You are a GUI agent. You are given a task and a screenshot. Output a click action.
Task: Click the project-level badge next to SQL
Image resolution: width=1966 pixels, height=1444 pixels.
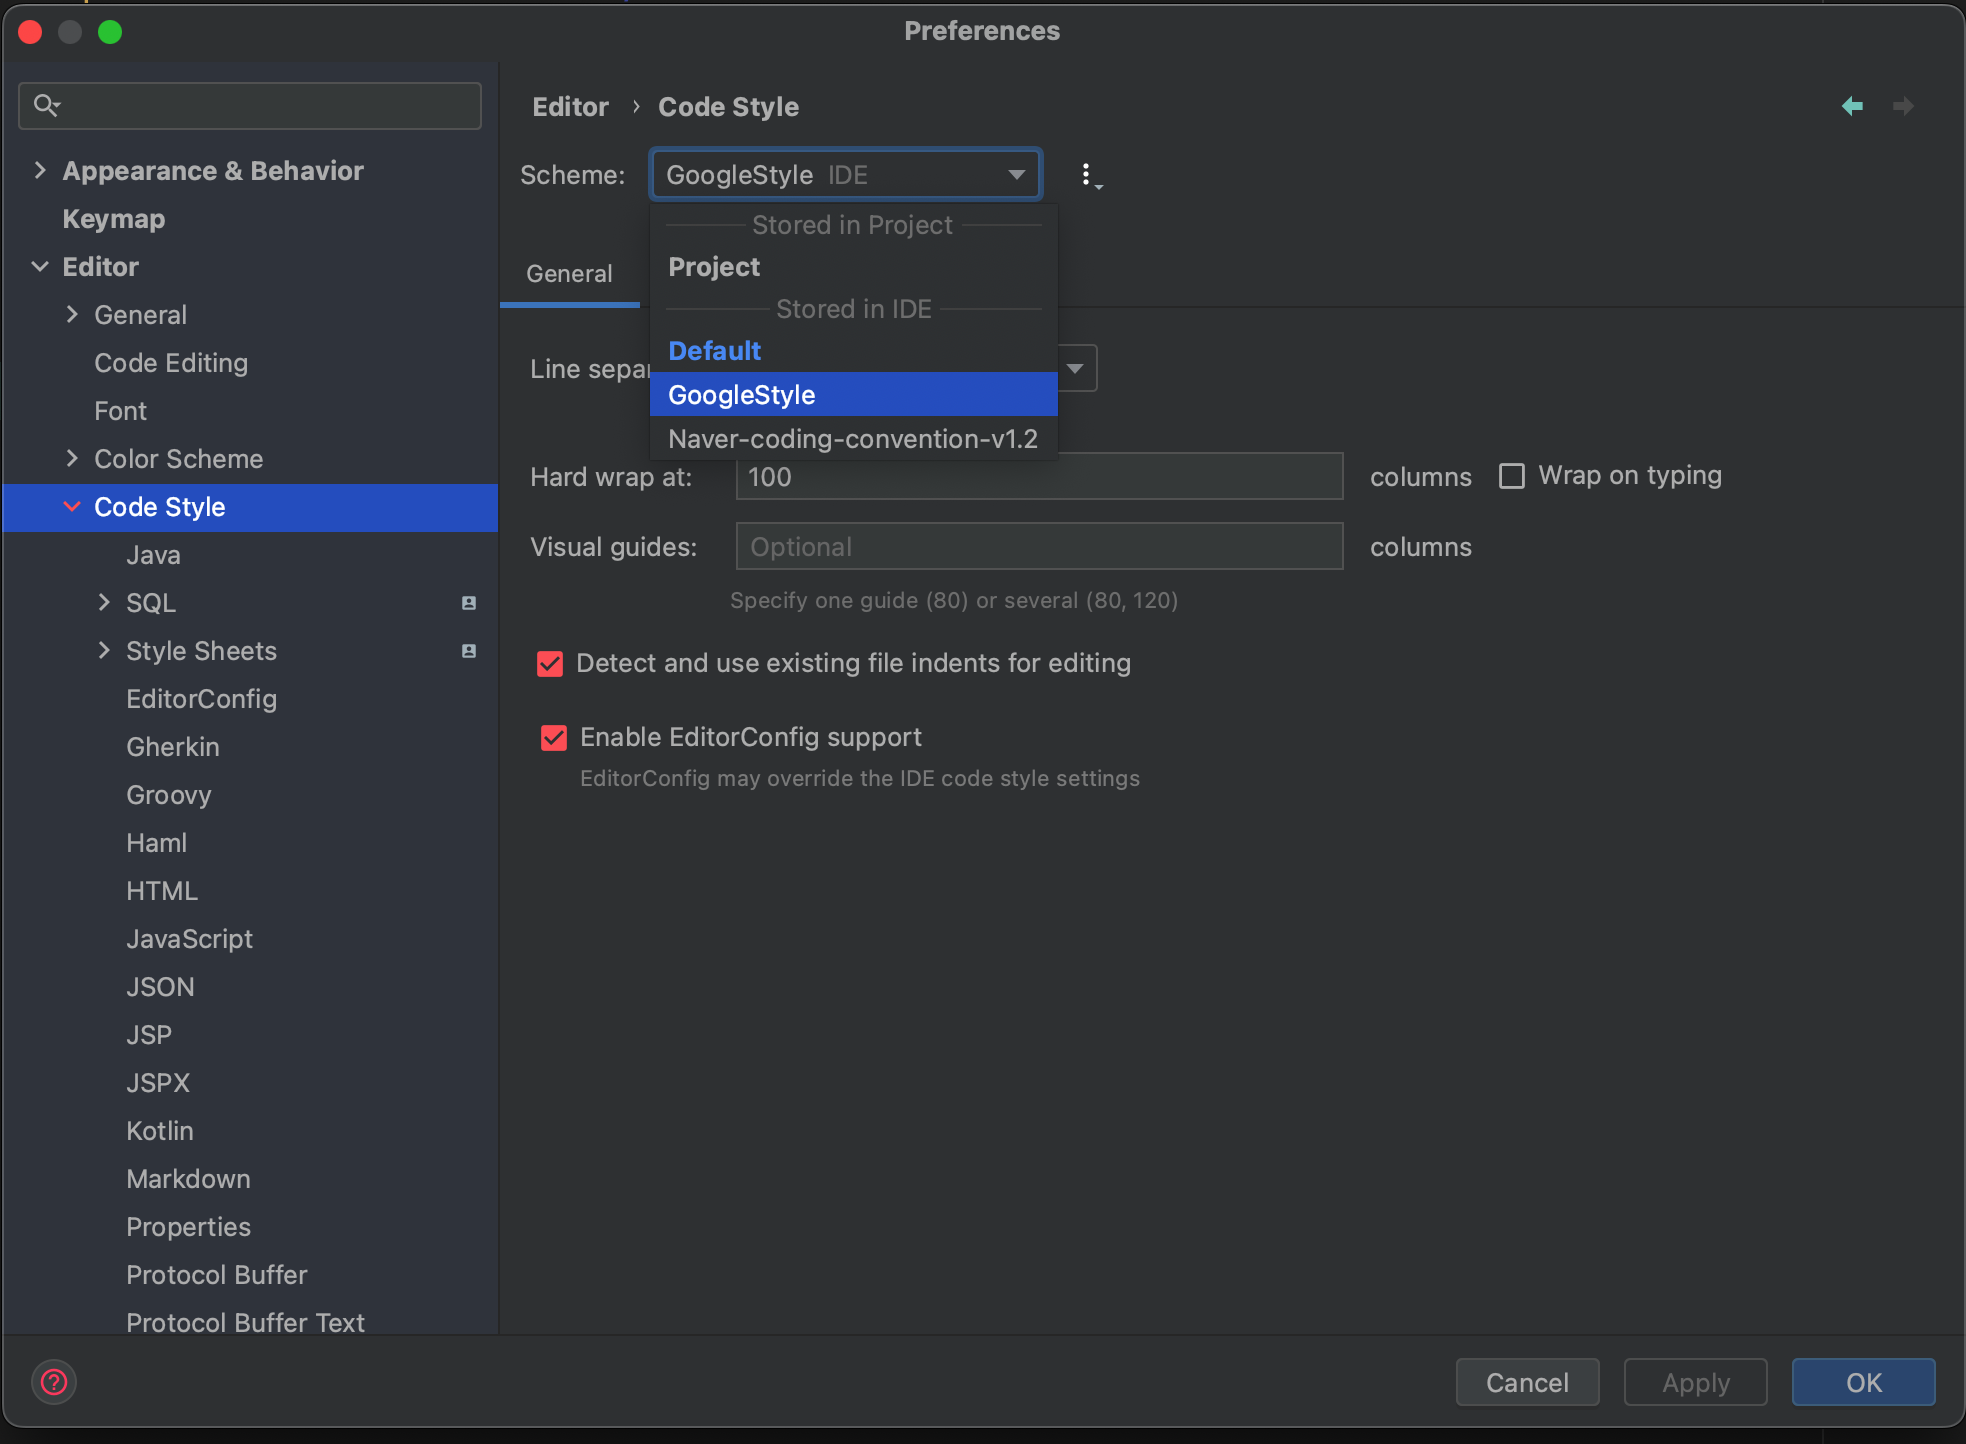point(468,603)
